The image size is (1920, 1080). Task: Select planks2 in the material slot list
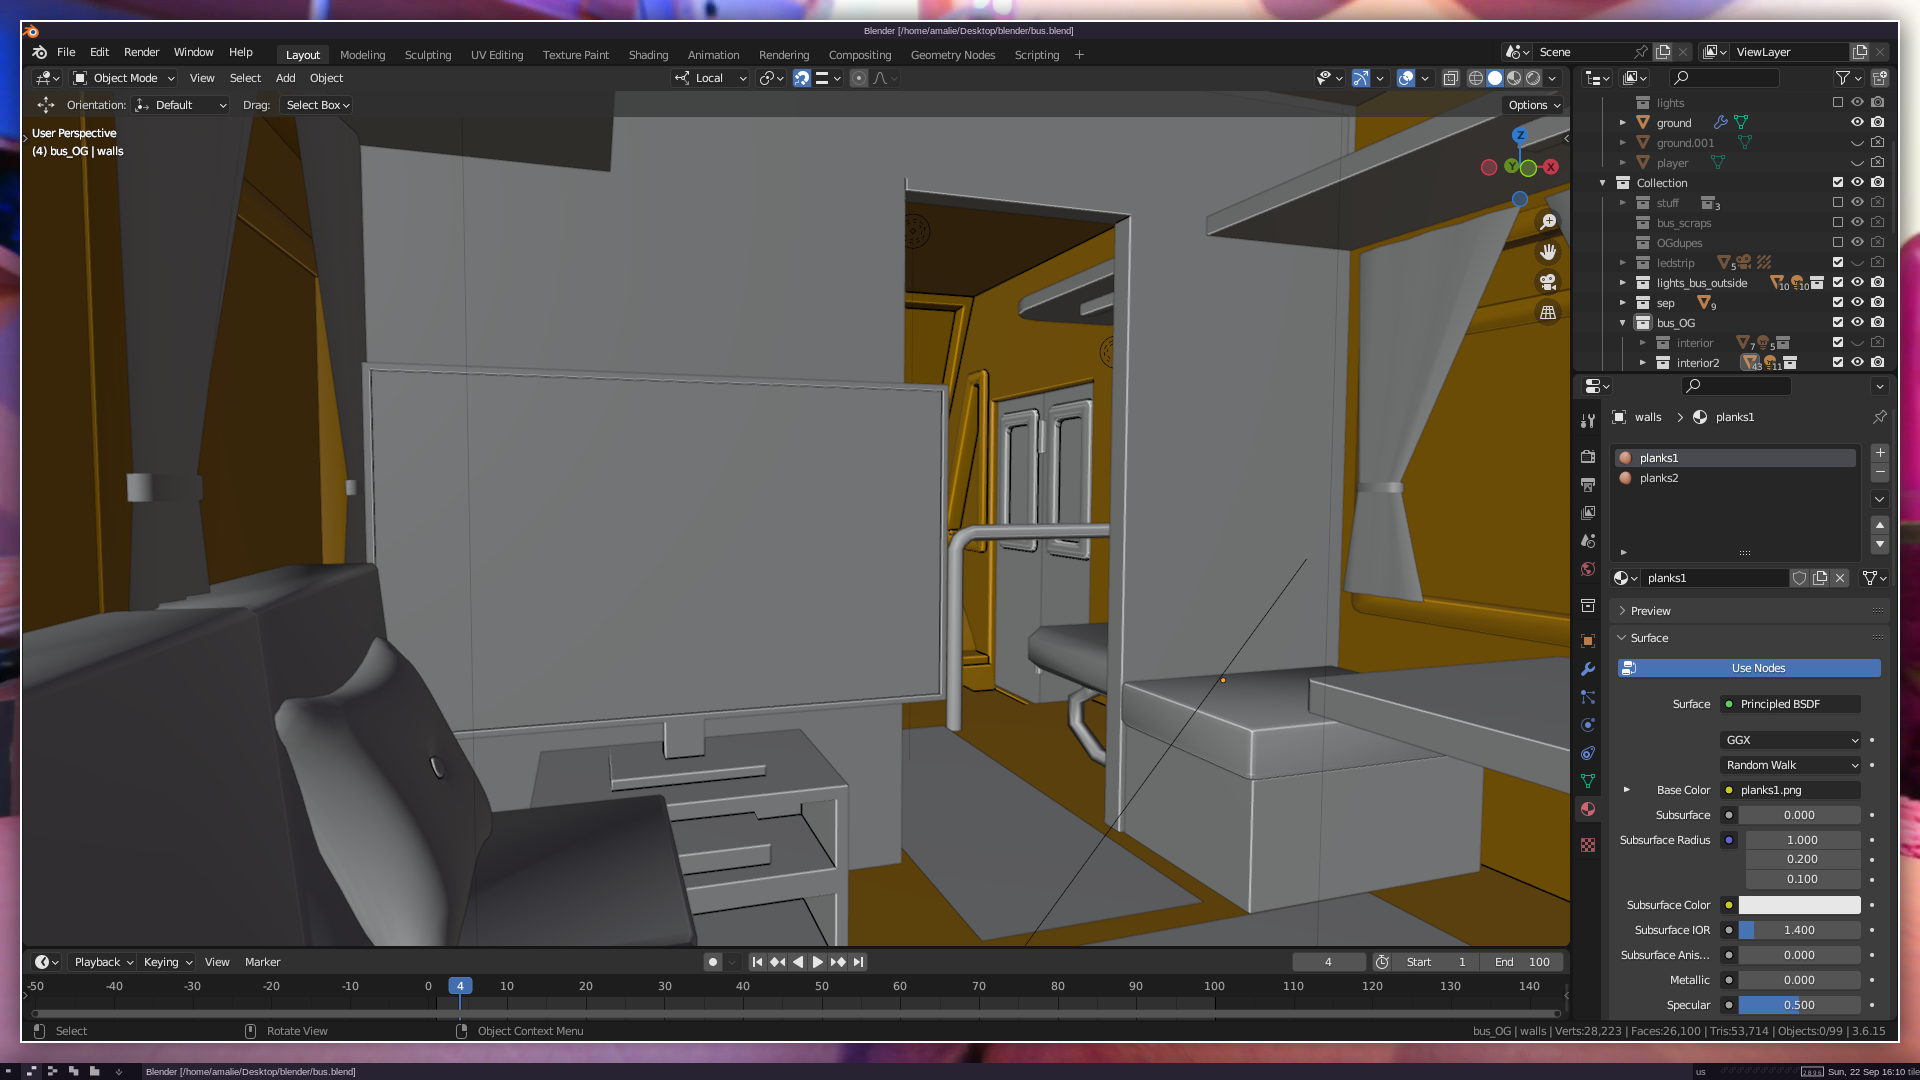(x=1659, y=478)
